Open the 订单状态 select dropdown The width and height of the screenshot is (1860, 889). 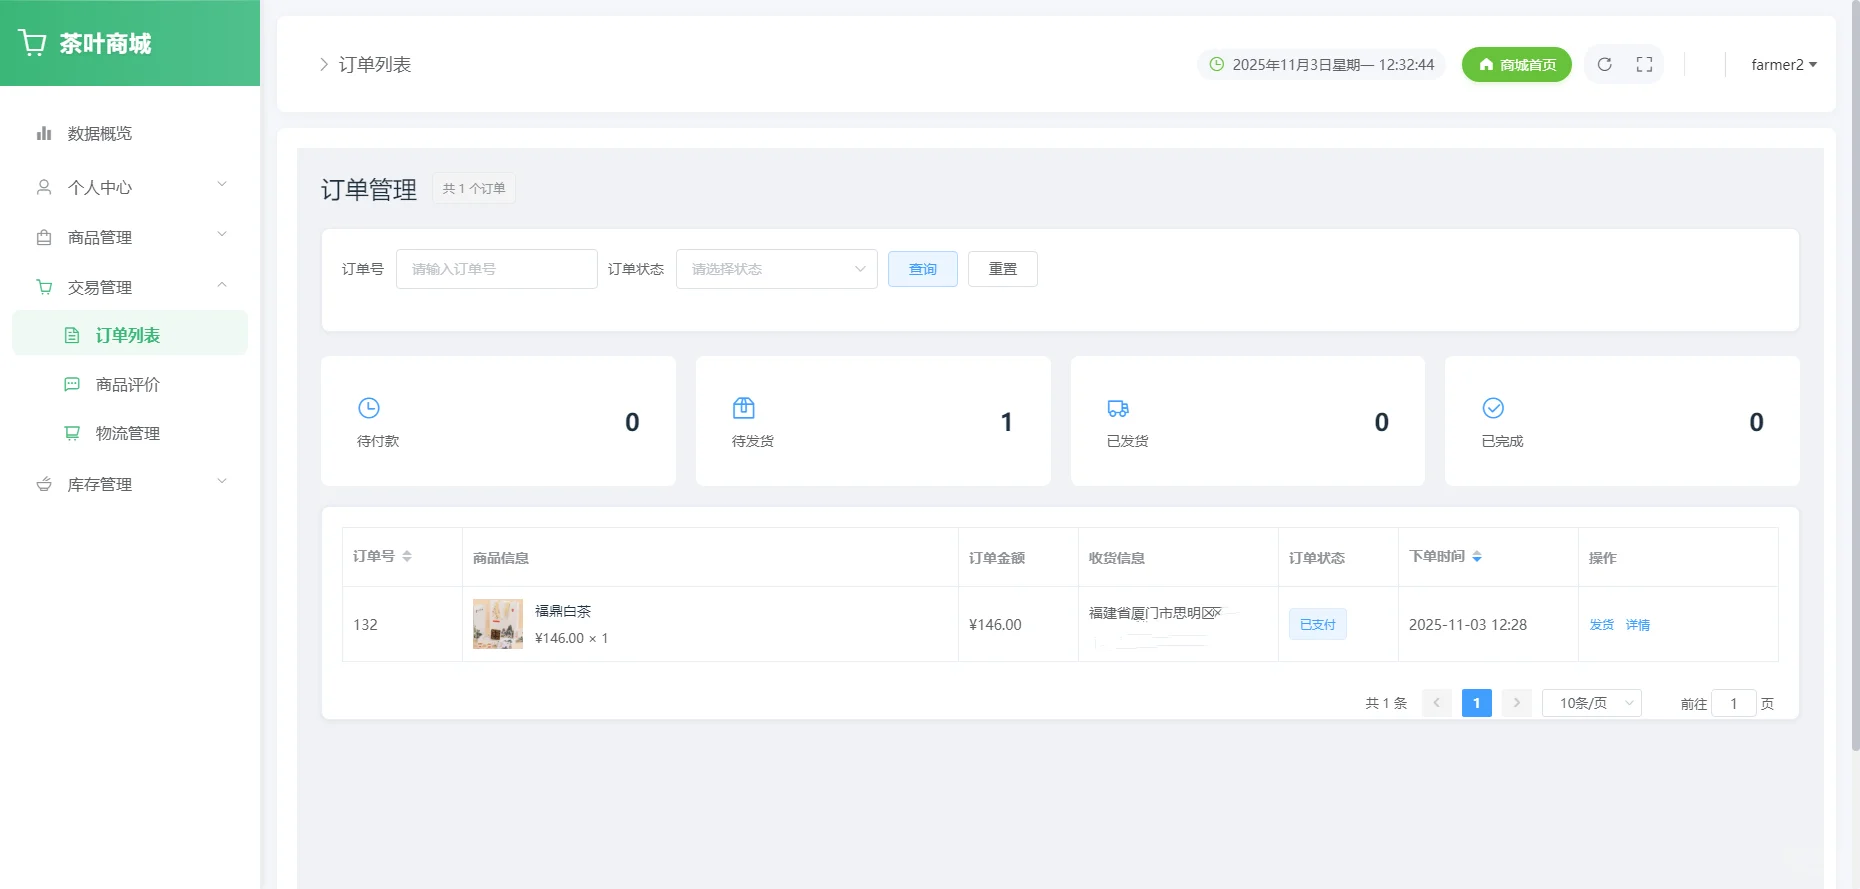pyautogui.click(x=777, y=269)
